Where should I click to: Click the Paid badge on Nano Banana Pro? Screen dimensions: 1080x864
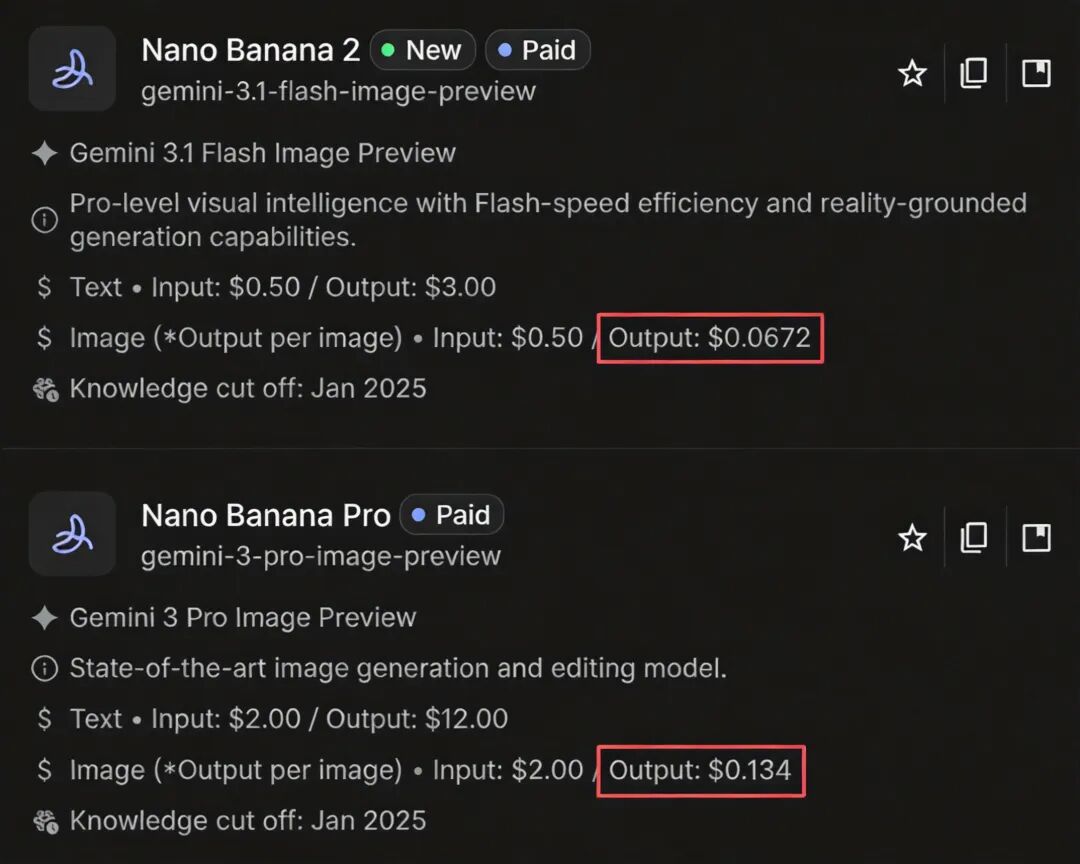pyautogui.click(x=452, y=514)
